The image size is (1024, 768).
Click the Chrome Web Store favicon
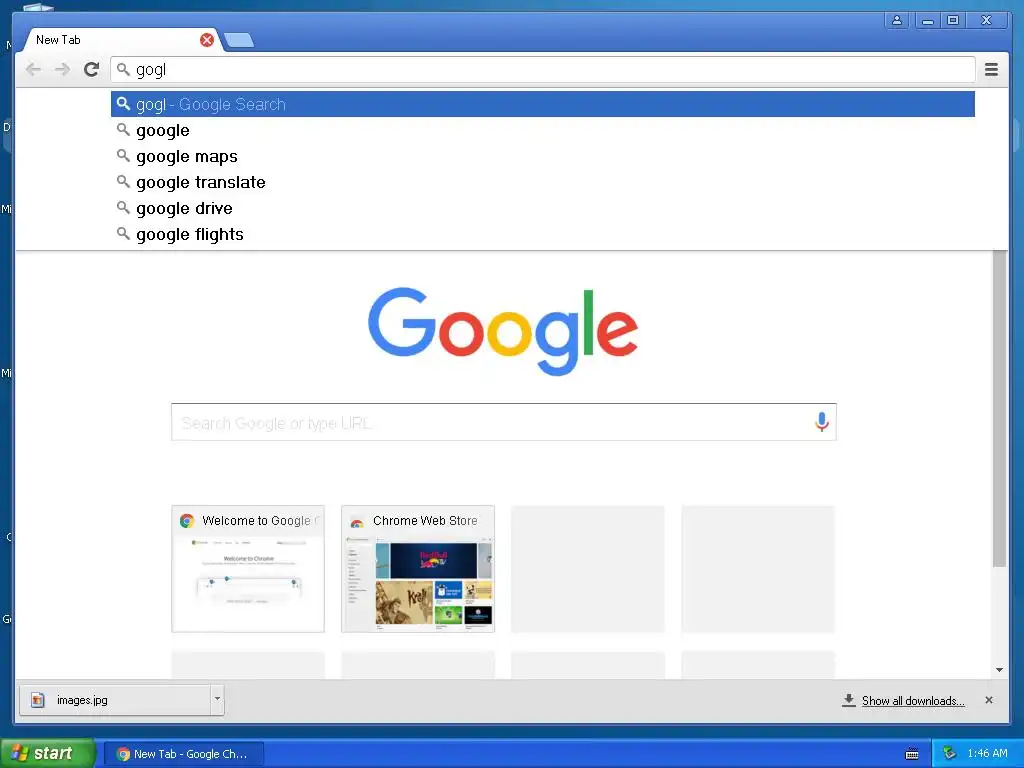(357, 521)
